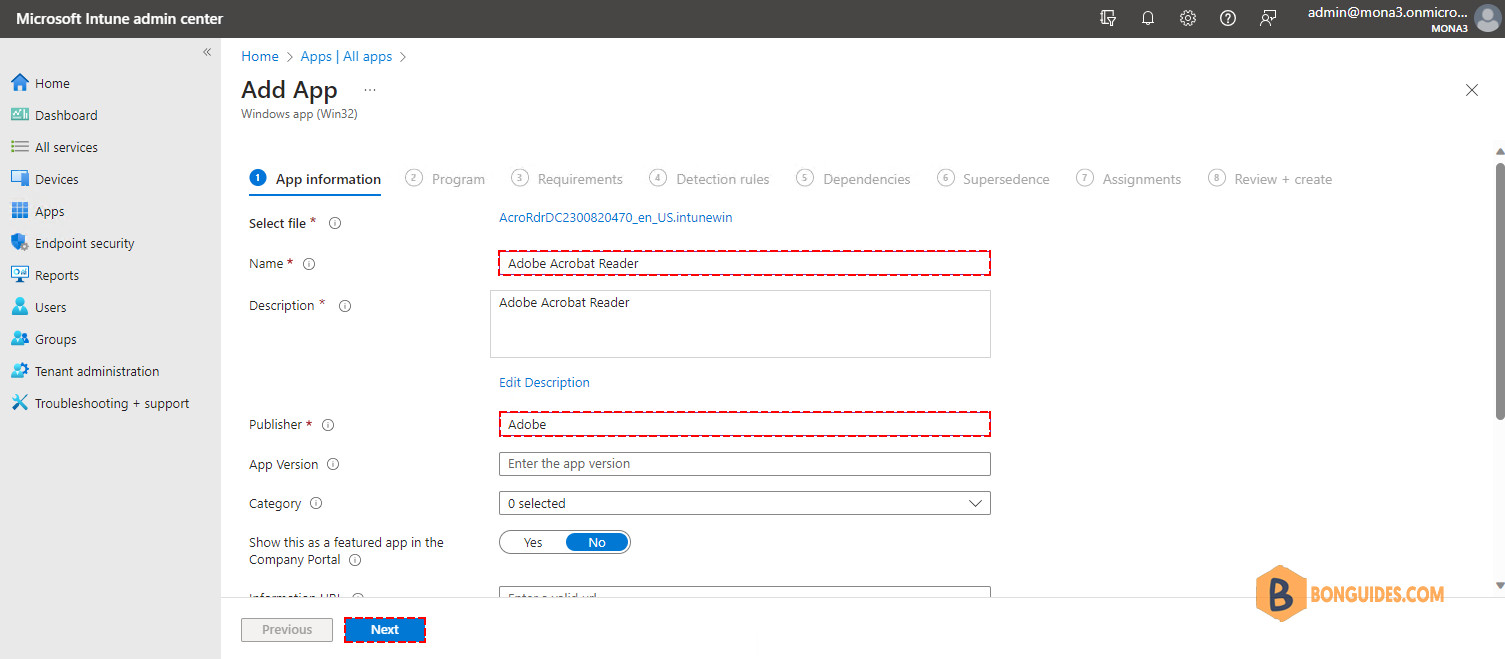The width and height of the screenshot is (1505, 659).
Task: Click scrollbar up arrow
Action: [1499, 151]
